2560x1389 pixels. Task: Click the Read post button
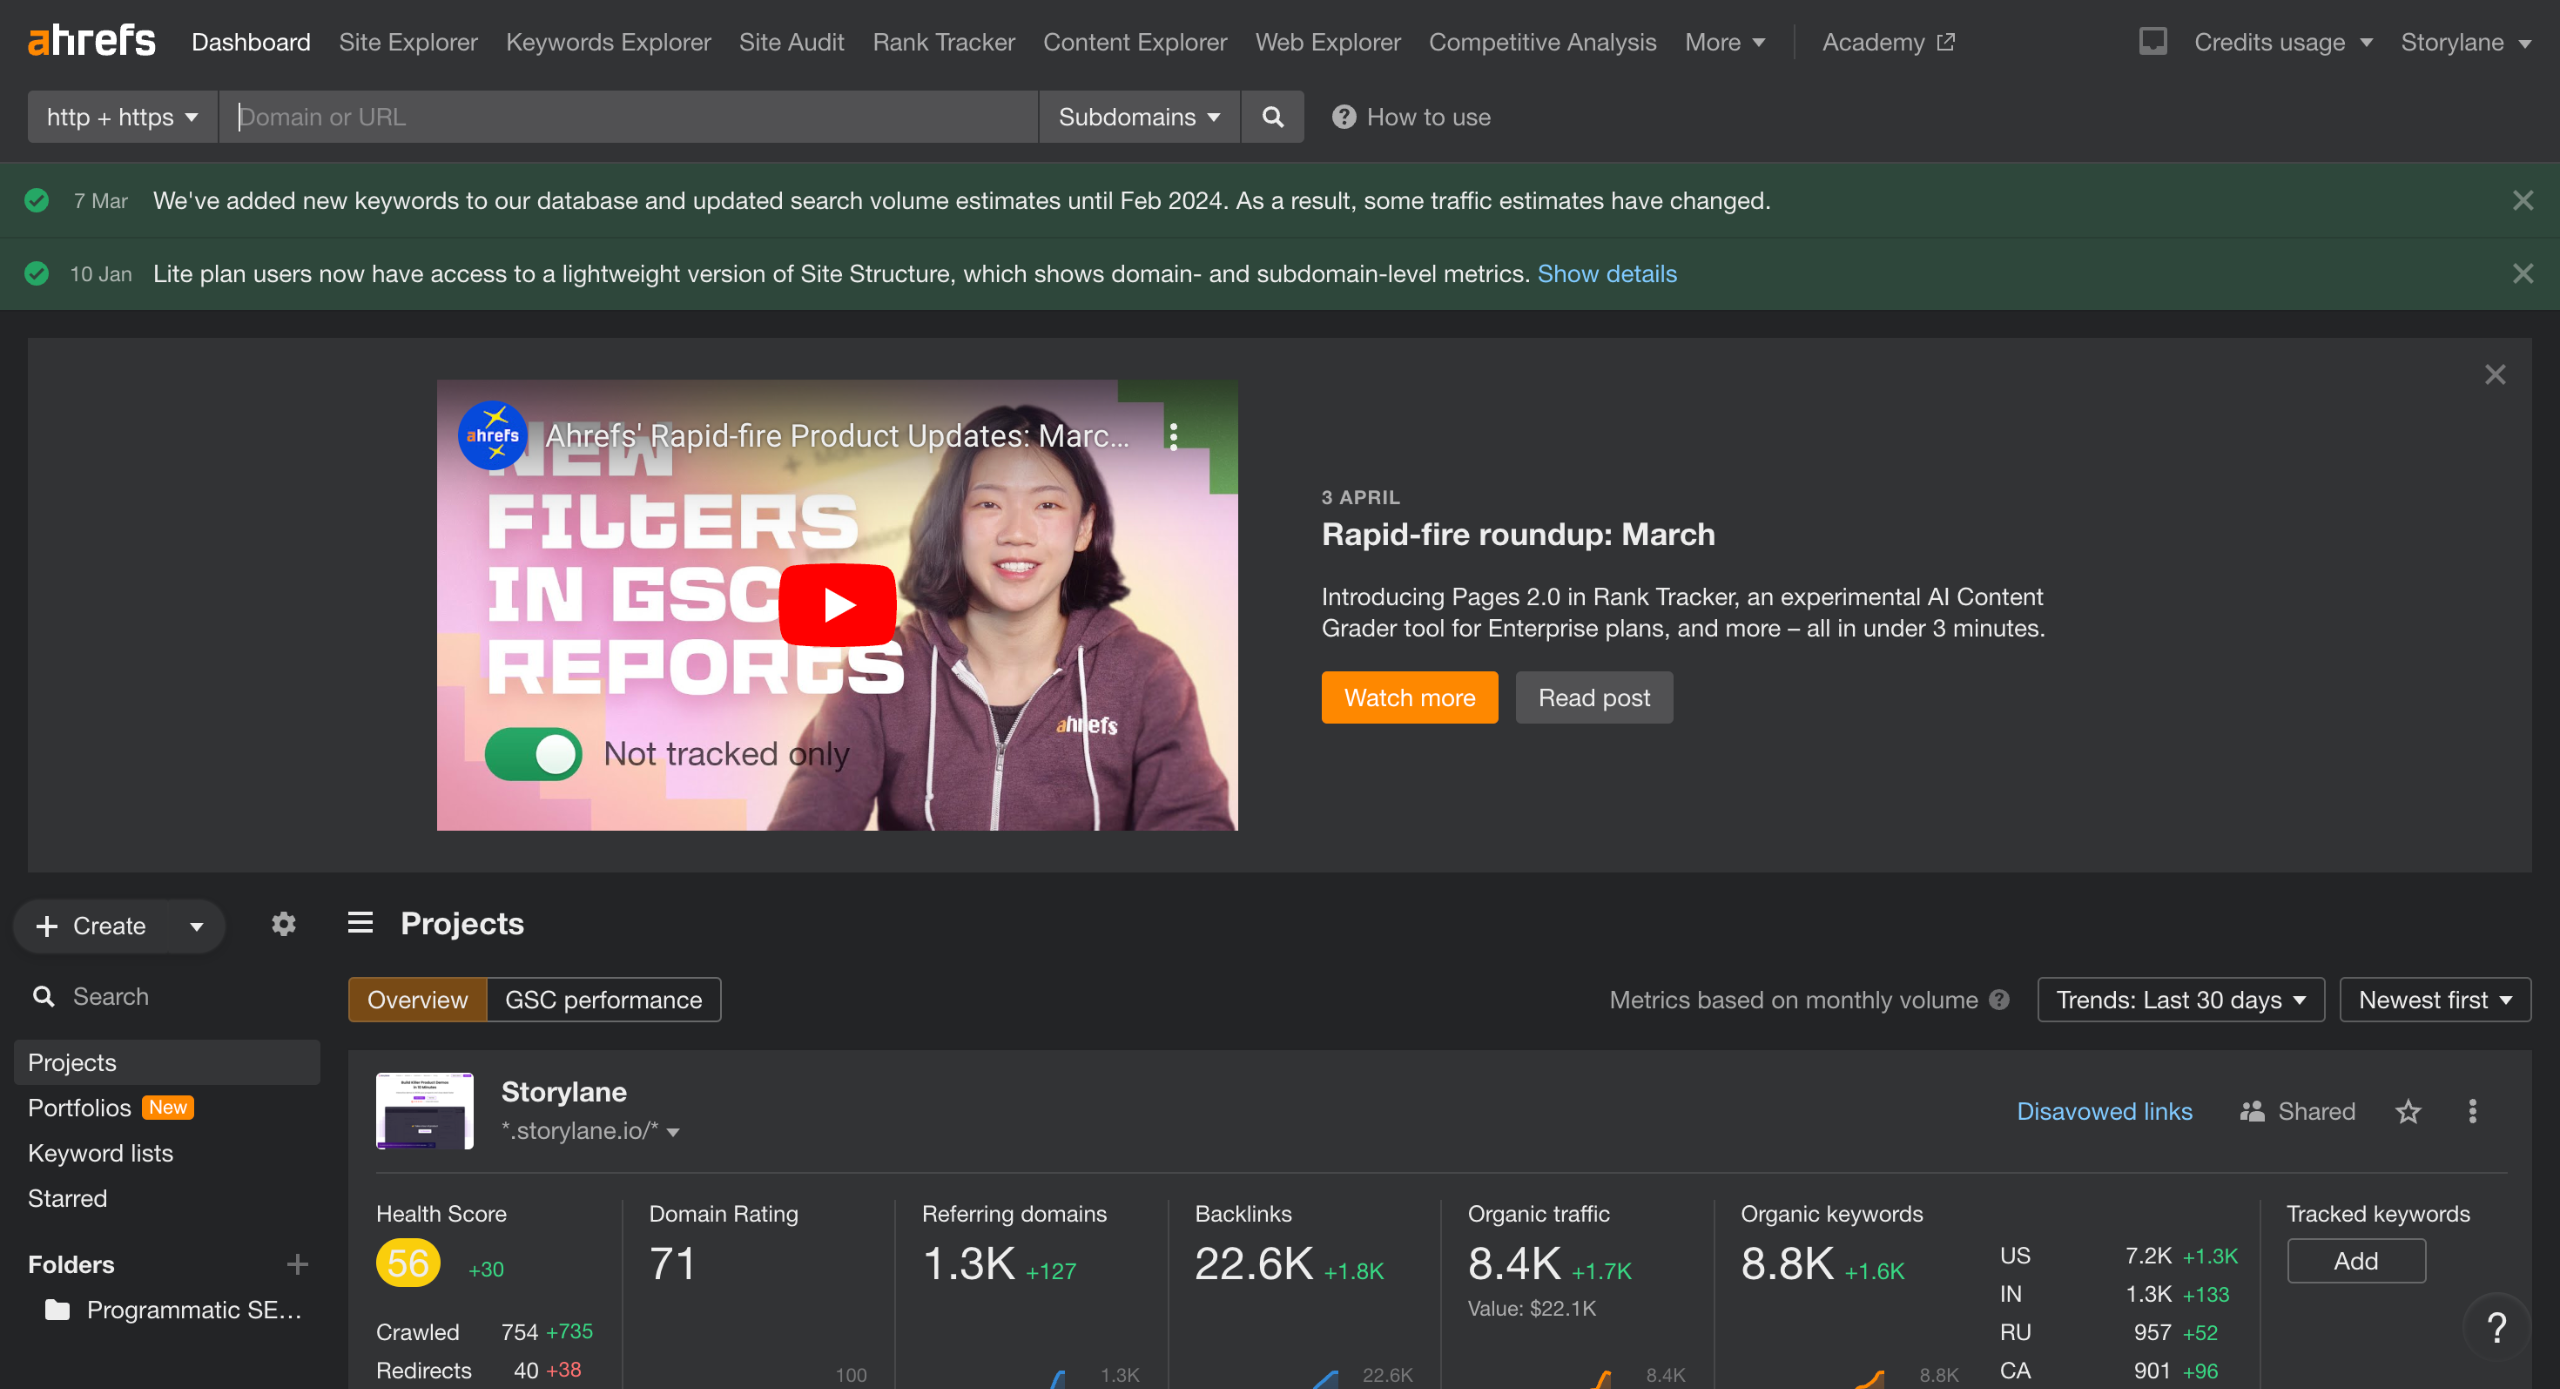pos(1594,697)
